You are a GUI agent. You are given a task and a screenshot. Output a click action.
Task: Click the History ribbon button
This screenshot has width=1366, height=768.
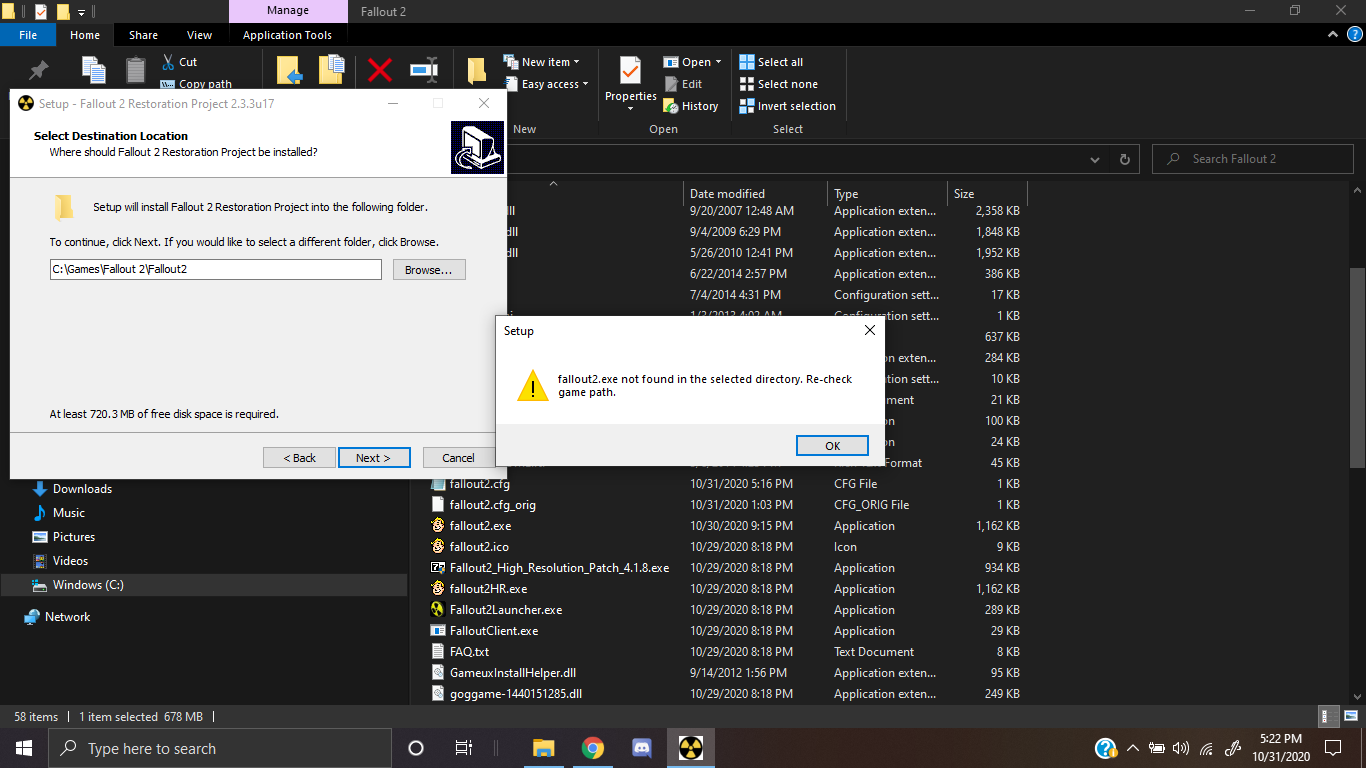point(691,106)
